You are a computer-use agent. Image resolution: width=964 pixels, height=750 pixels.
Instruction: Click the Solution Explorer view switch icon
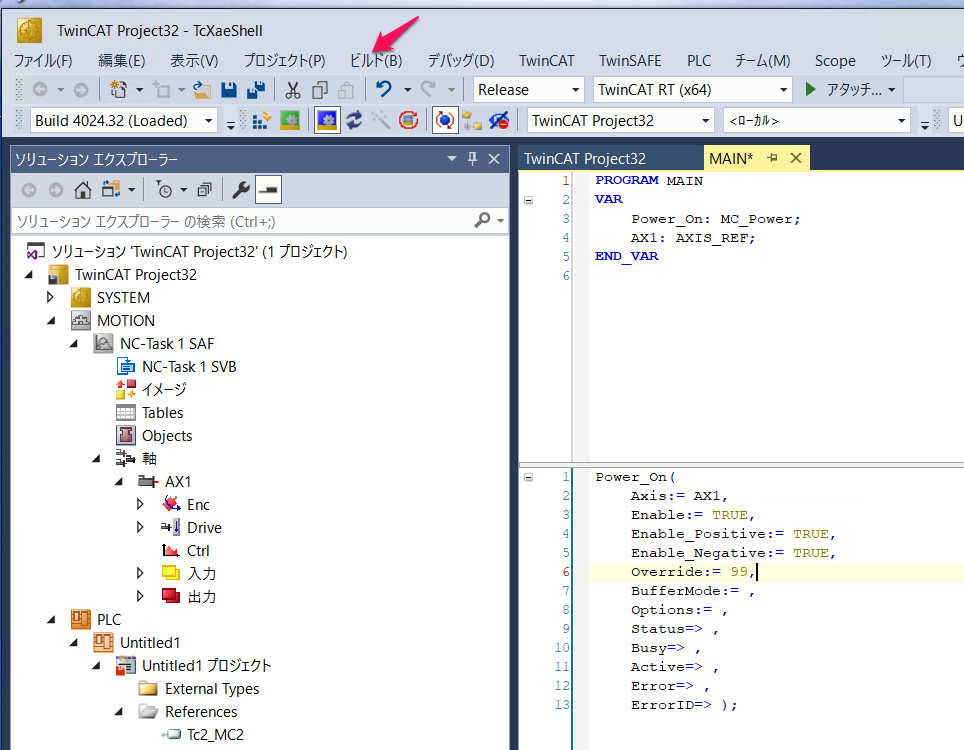click(111, 190)
